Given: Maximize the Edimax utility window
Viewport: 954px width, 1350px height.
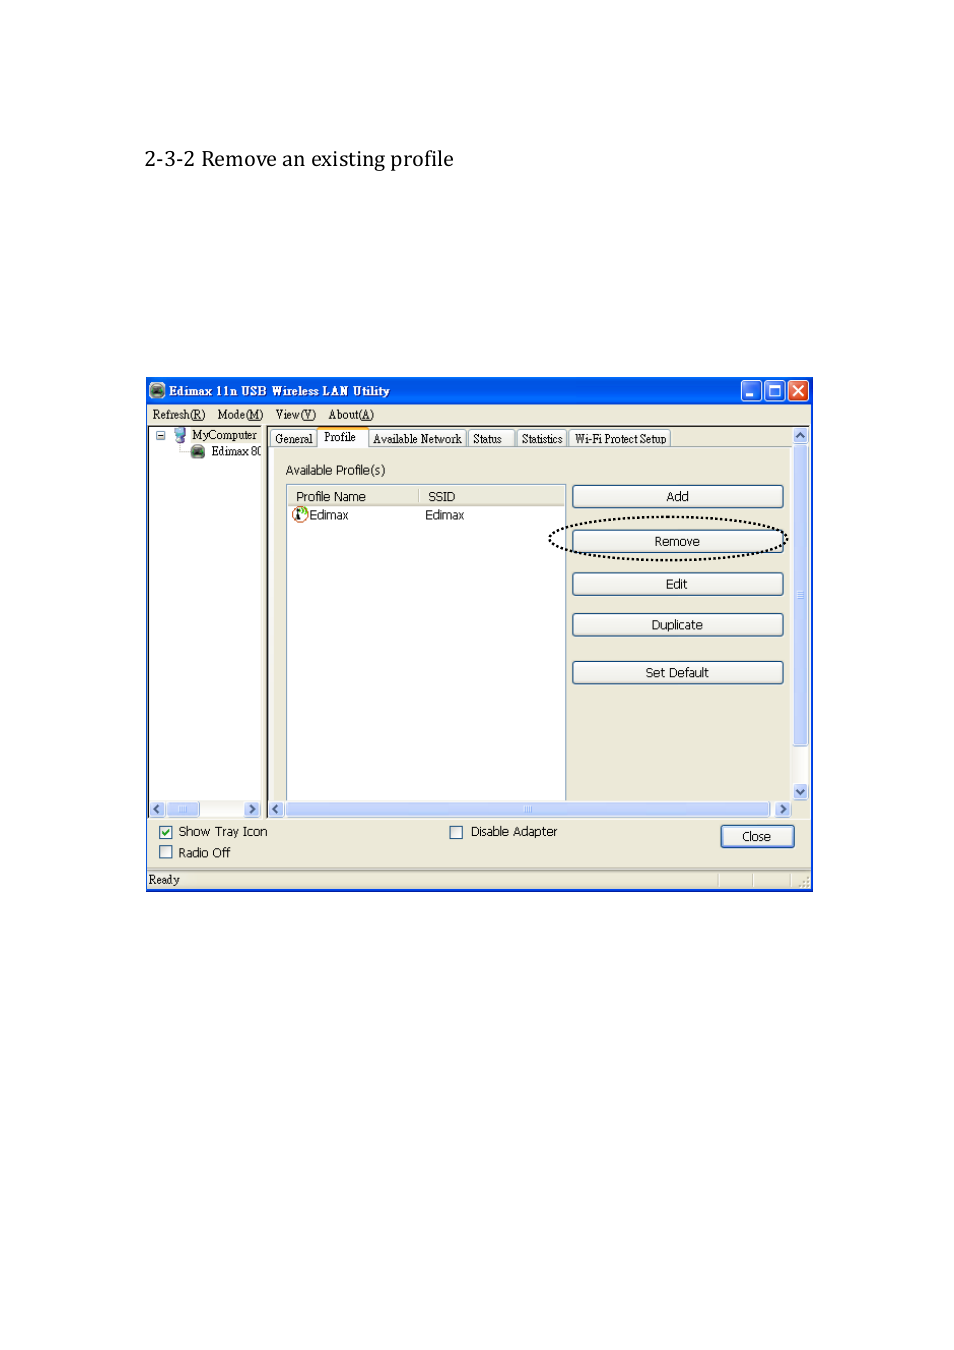Looking at the screenshot, I should coord(775,391).
